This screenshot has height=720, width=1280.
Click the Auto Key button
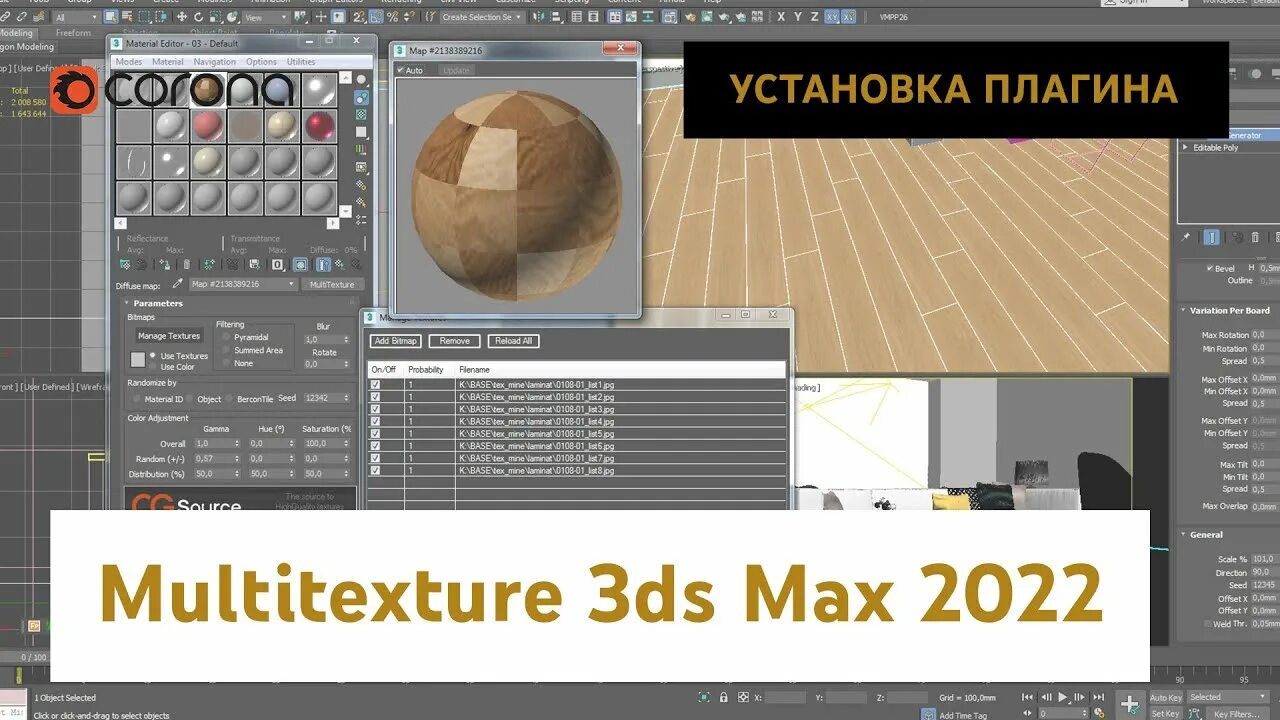[x=1165, y=697]
